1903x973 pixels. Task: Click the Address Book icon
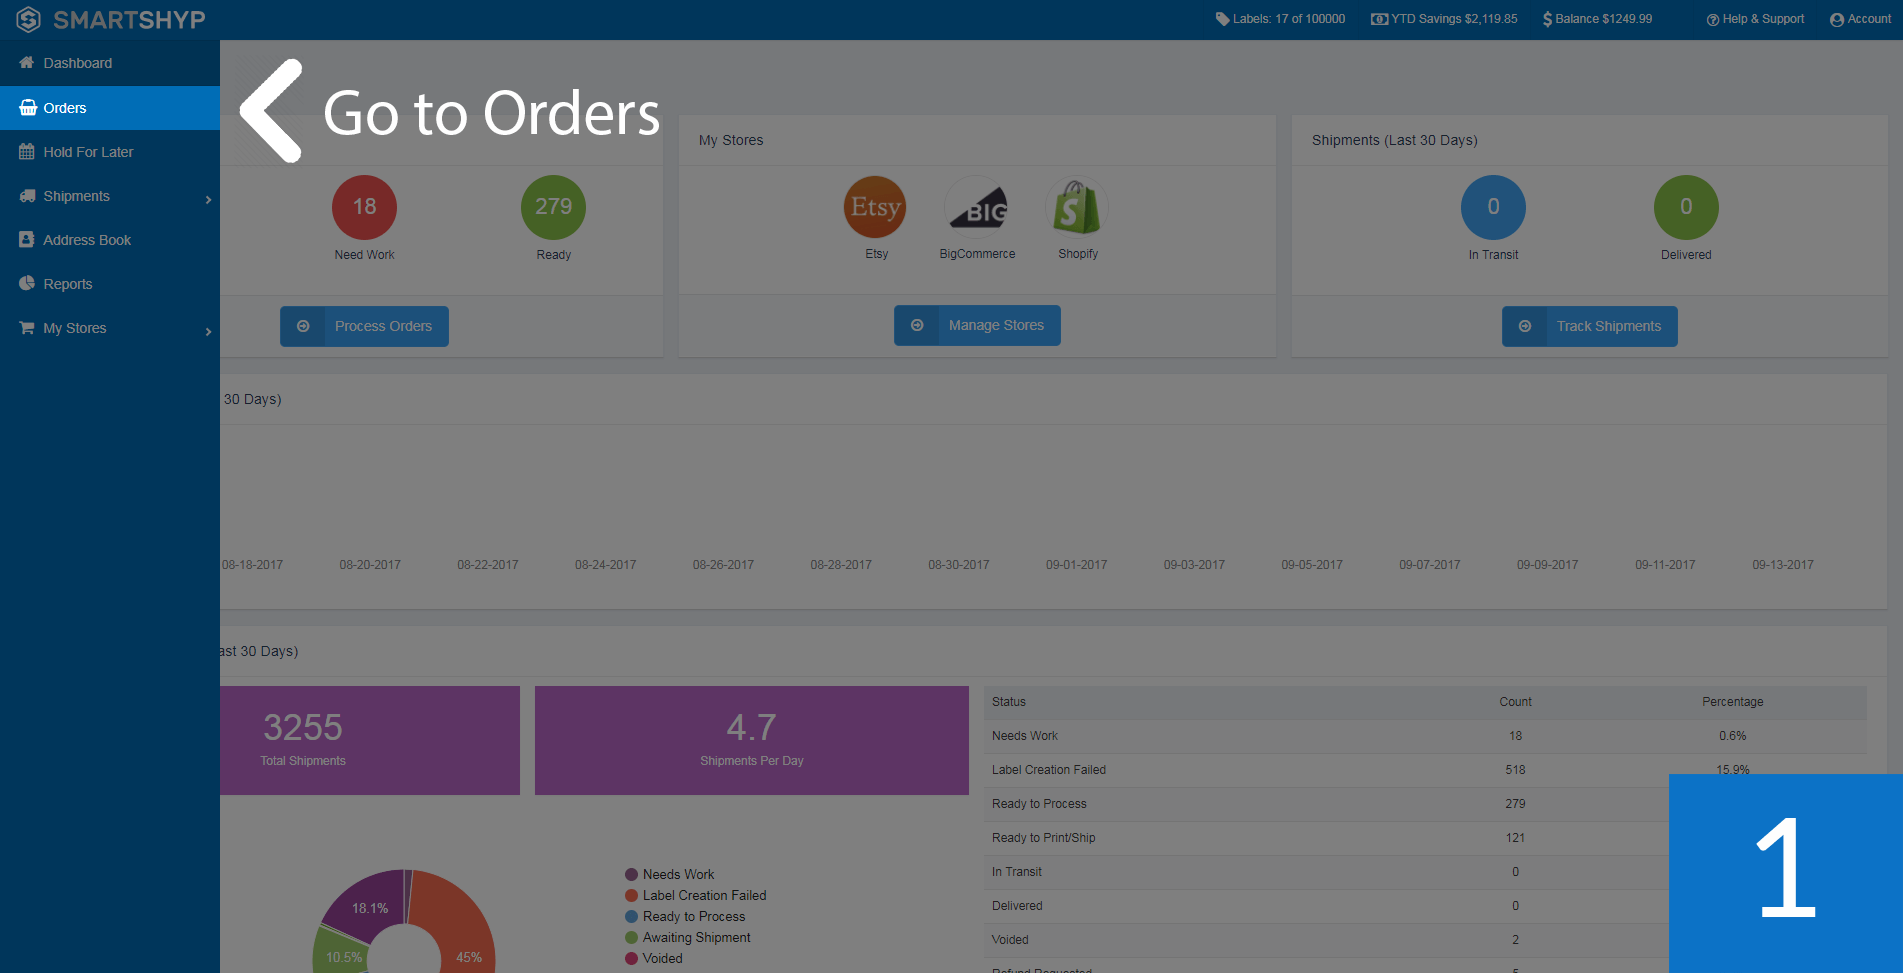[x=27, y=240]
